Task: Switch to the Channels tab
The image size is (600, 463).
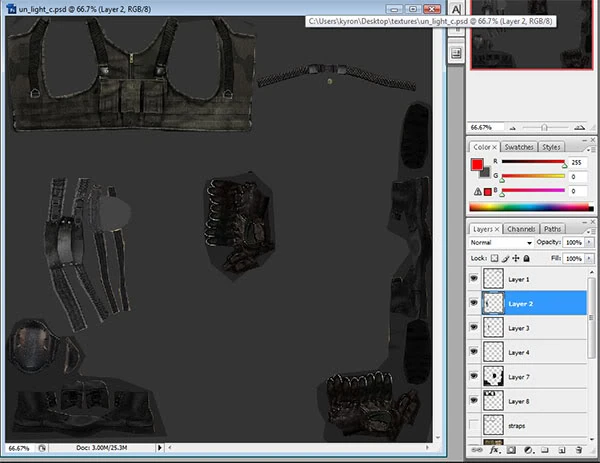Action: tap(521, 229)
